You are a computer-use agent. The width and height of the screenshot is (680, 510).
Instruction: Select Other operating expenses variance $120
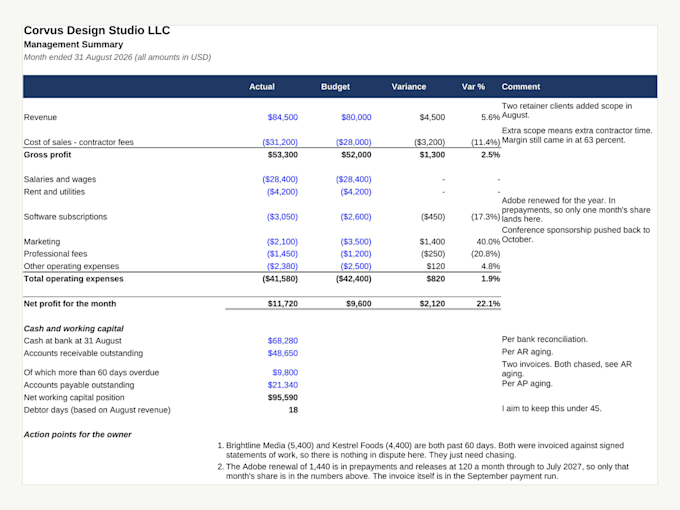click(x=435, y=266)
